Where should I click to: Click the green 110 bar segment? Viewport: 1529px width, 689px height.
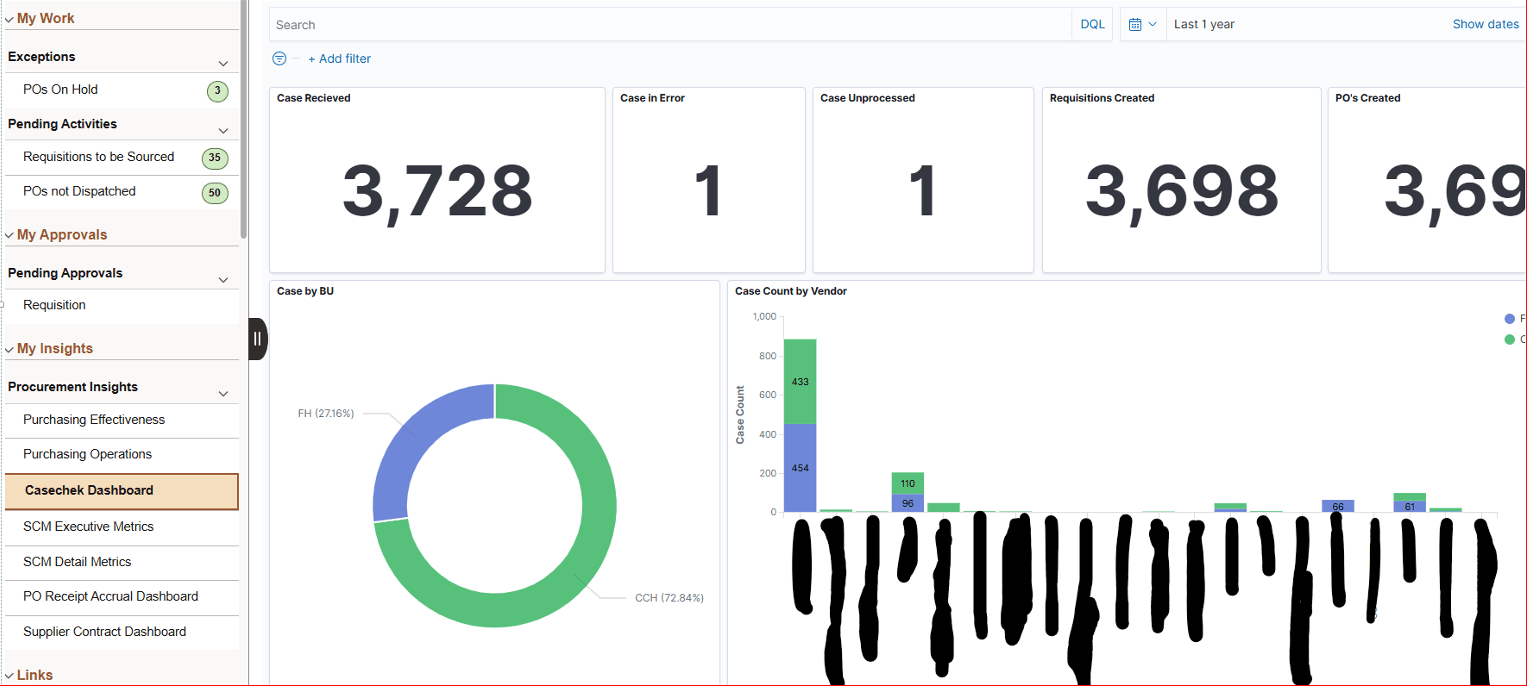908,483
